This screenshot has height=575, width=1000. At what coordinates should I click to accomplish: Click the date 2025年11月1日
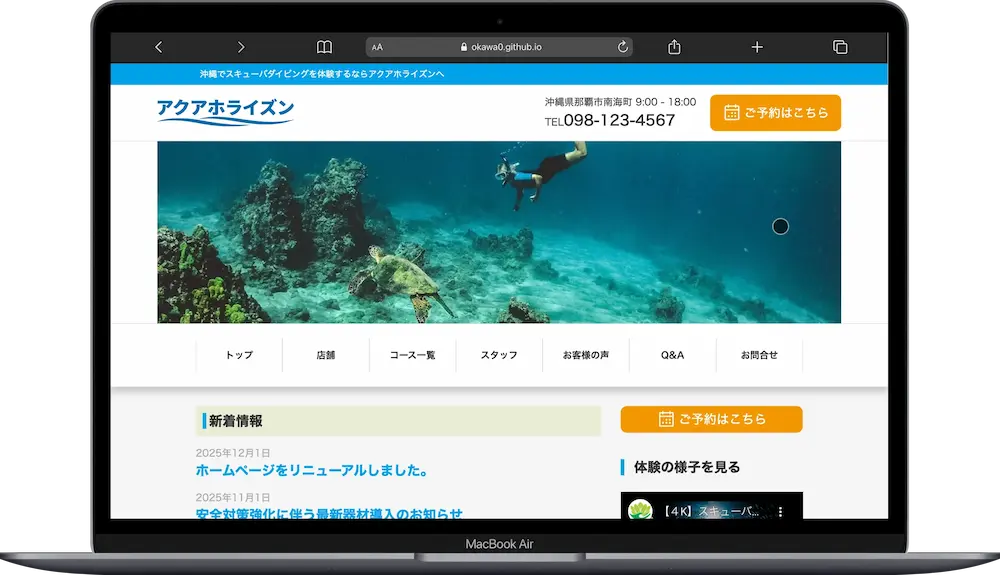pyautogui.click(x=233, y=498)
